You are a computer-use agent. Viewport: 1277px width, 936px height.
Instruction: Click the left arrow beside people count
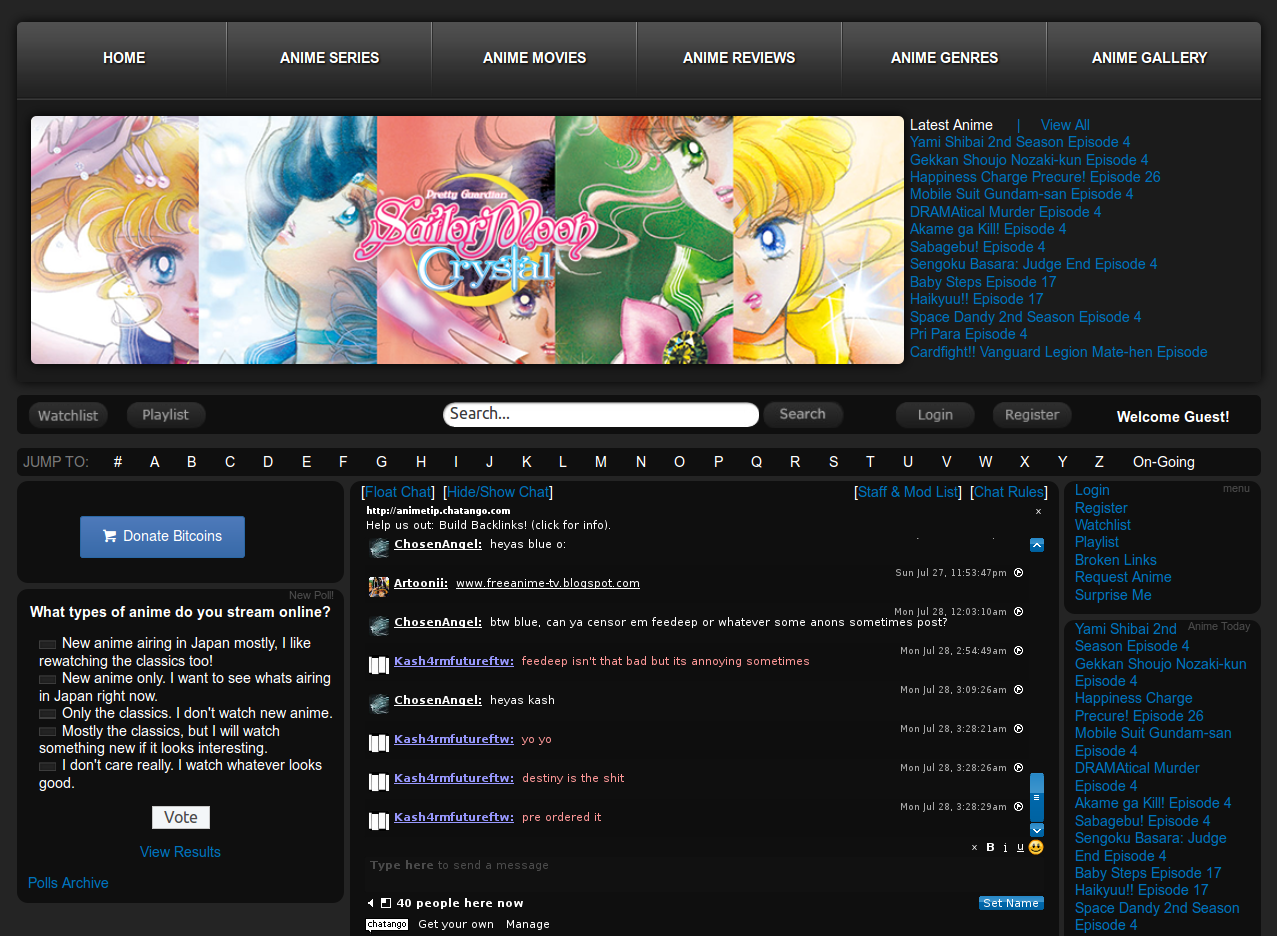pyautogui.click(x=371, y=903)
